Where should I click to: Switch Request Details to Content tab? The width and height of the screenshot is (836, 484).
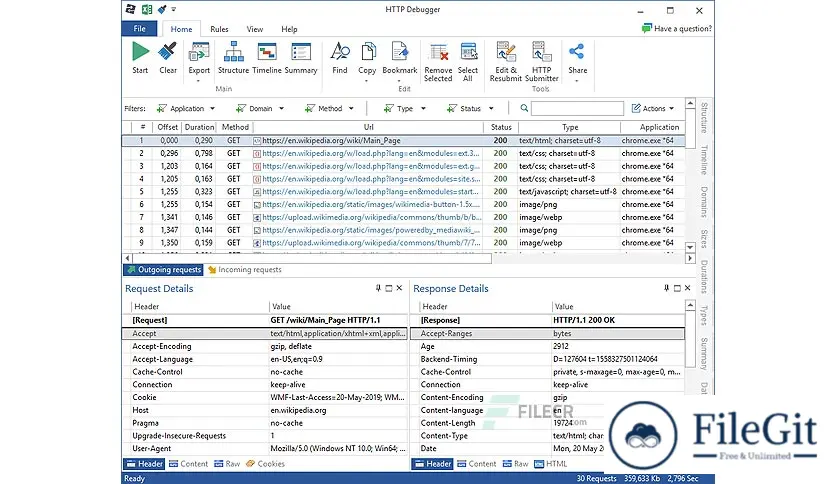click(x=188, y=464)
